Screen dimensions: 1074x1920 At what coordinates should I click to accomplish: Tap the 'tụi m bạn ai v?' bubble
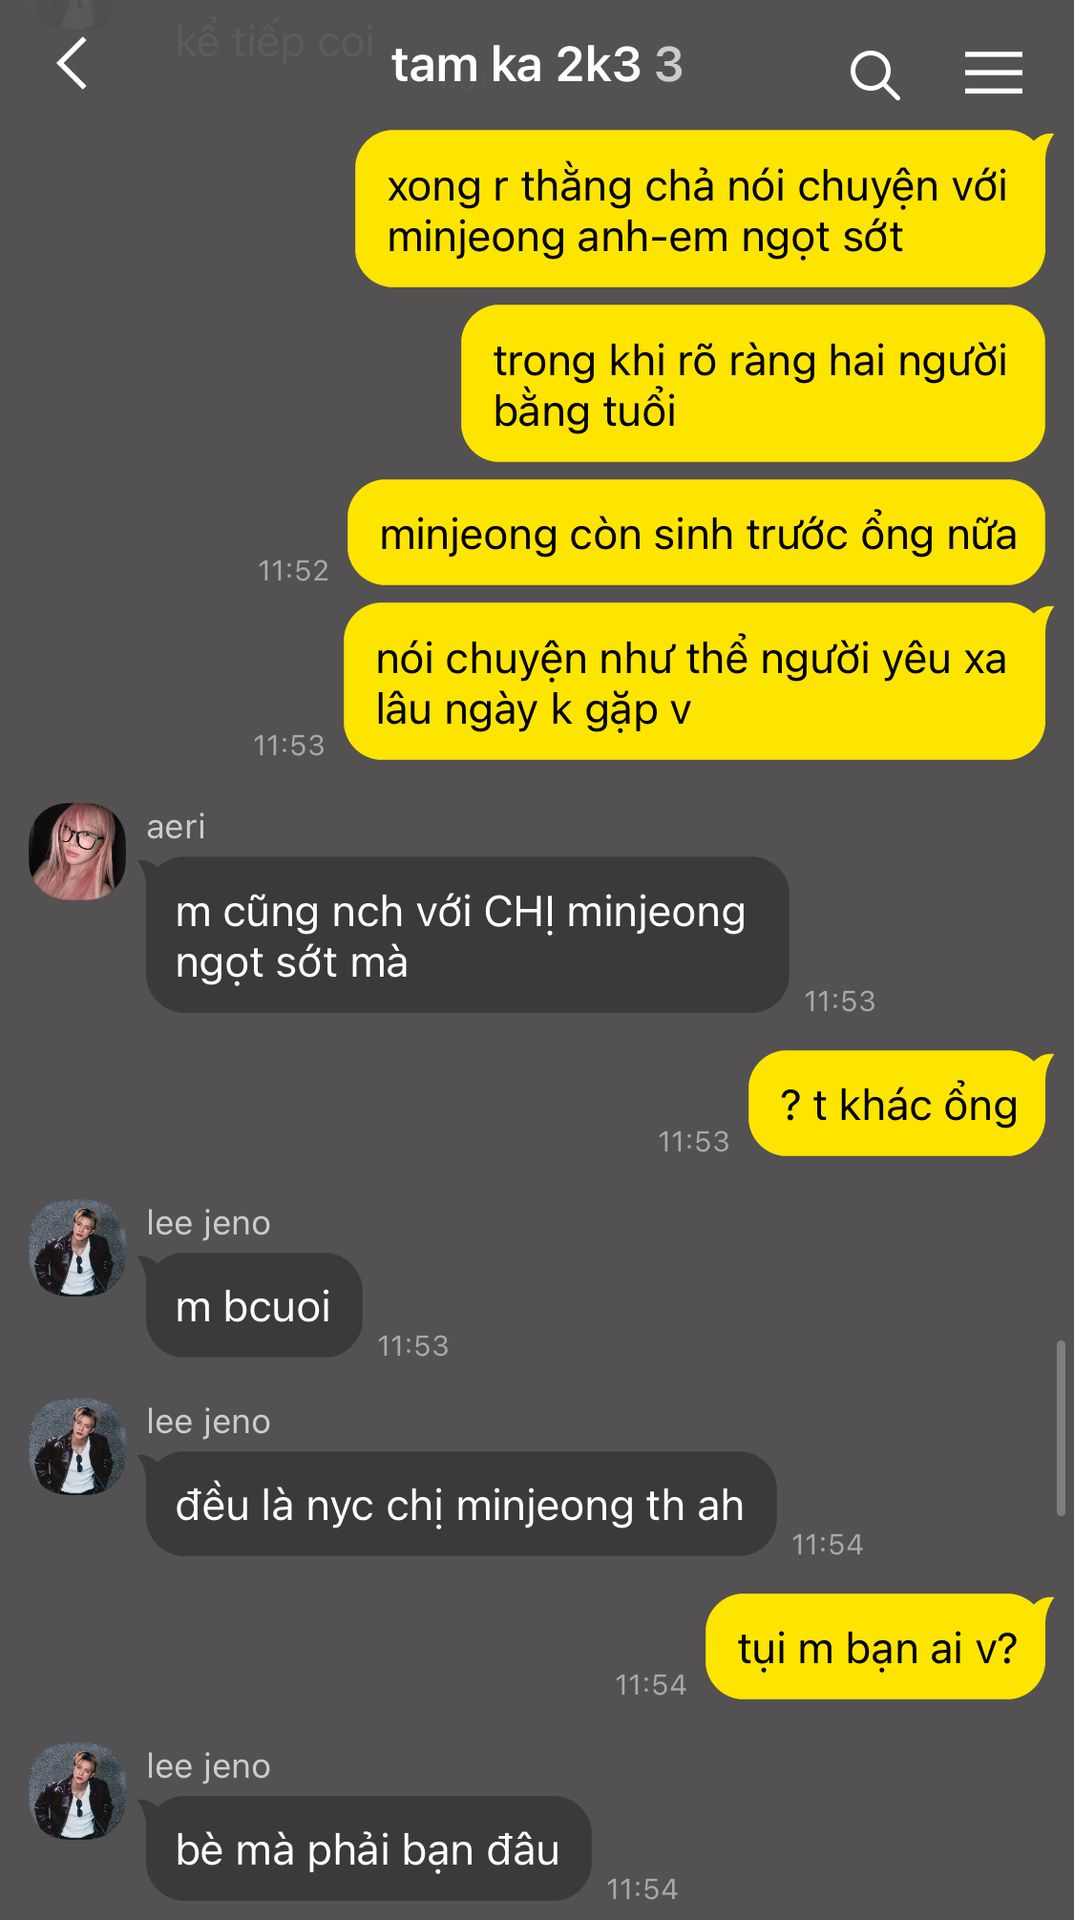point(876,1647)
